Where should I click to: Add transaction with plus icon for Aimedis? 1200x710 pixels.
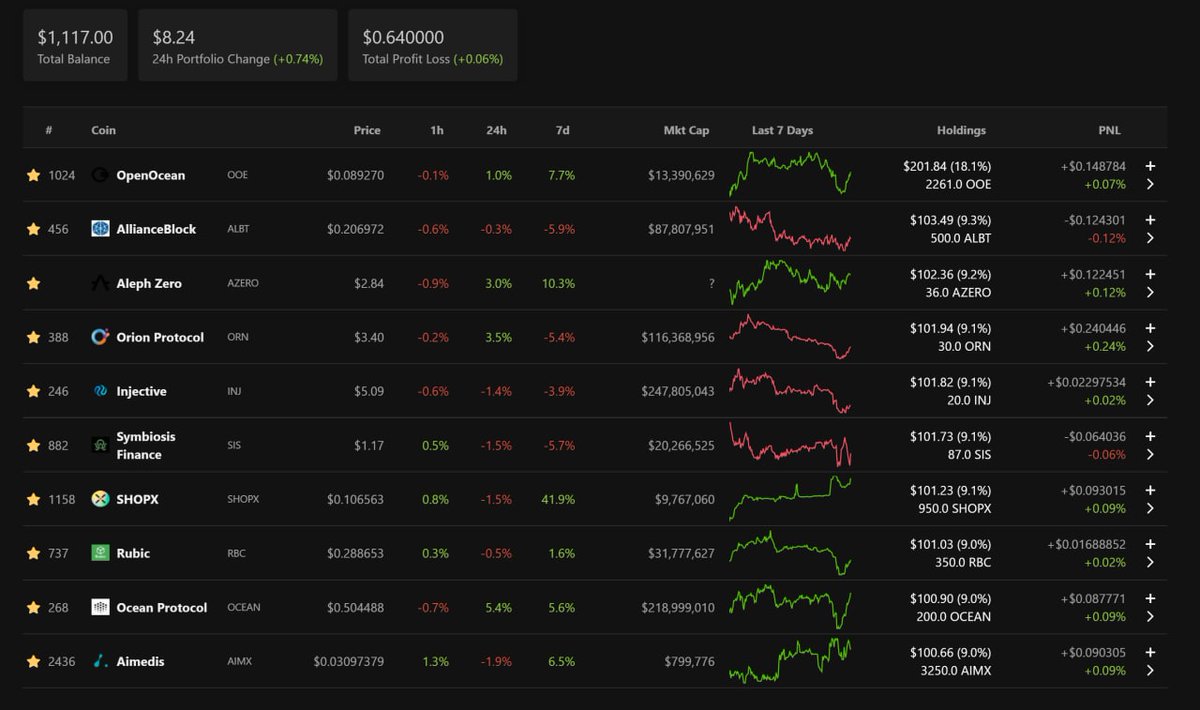[x=1150, y=652]
